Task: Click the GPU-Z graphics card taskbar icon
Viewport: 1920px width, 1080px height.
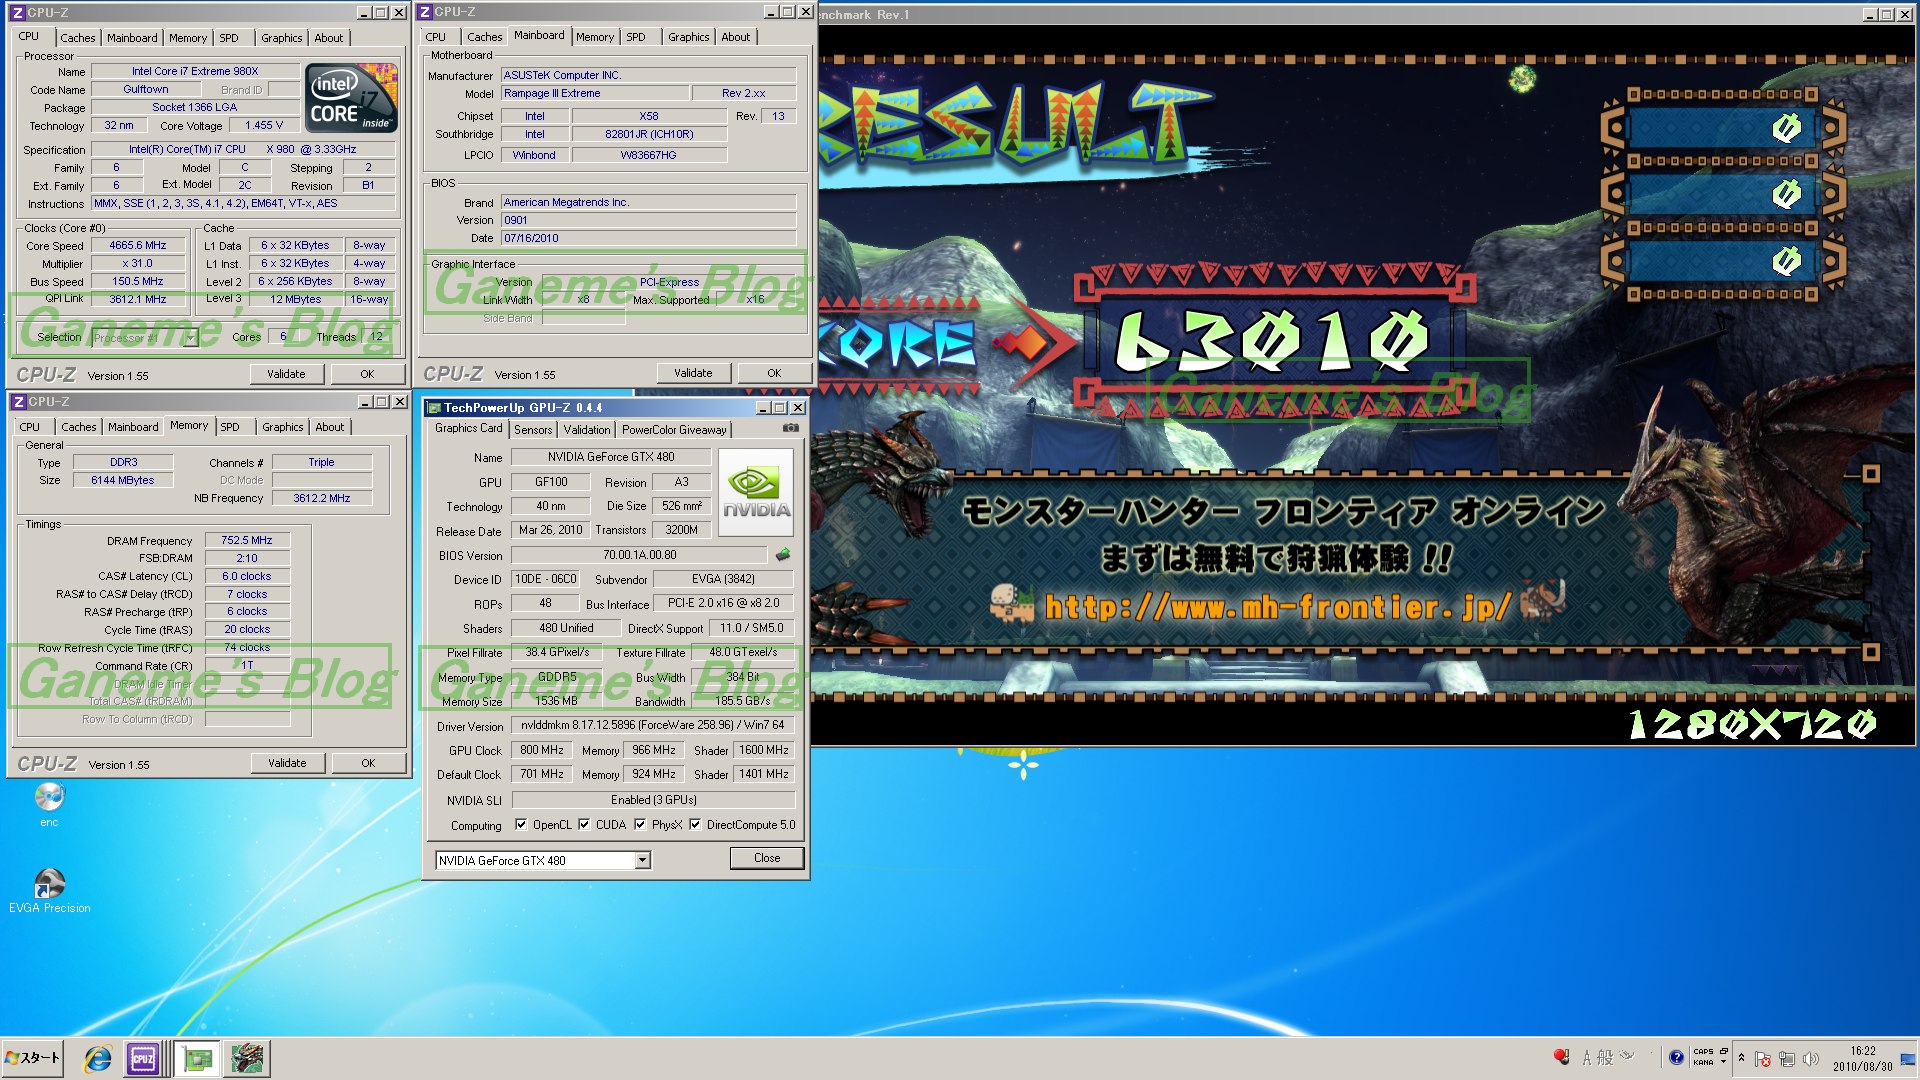Action: (198, 1058)
